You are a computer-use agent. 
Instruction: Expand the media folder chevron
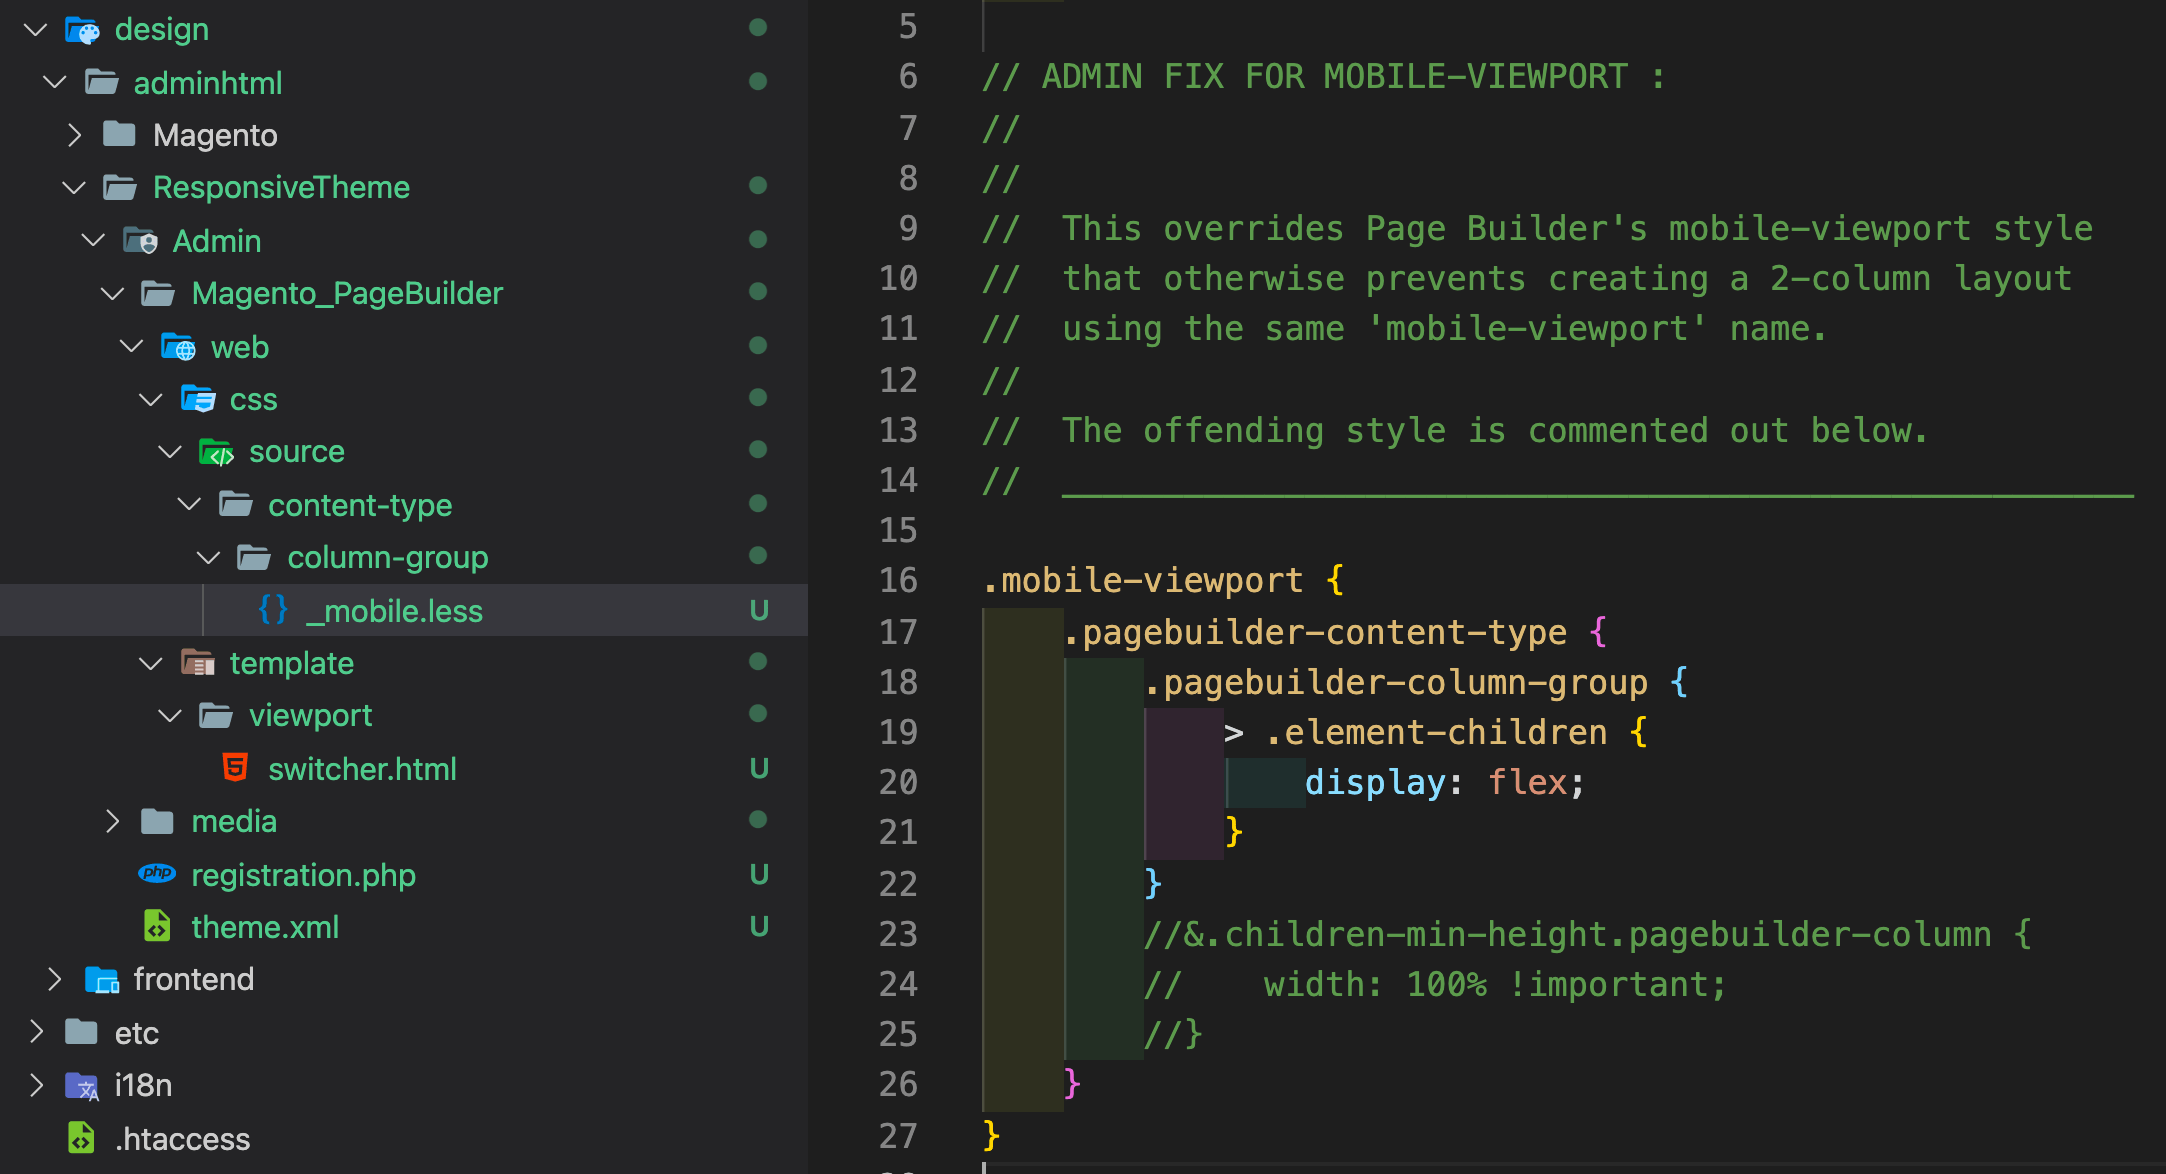[112, 821]
